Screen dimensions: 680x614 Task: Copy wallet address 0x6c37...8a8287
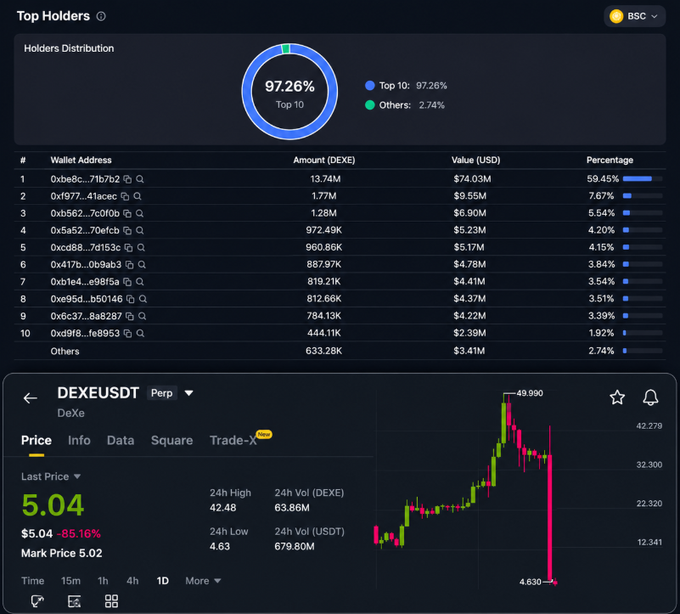pos(129,316)
